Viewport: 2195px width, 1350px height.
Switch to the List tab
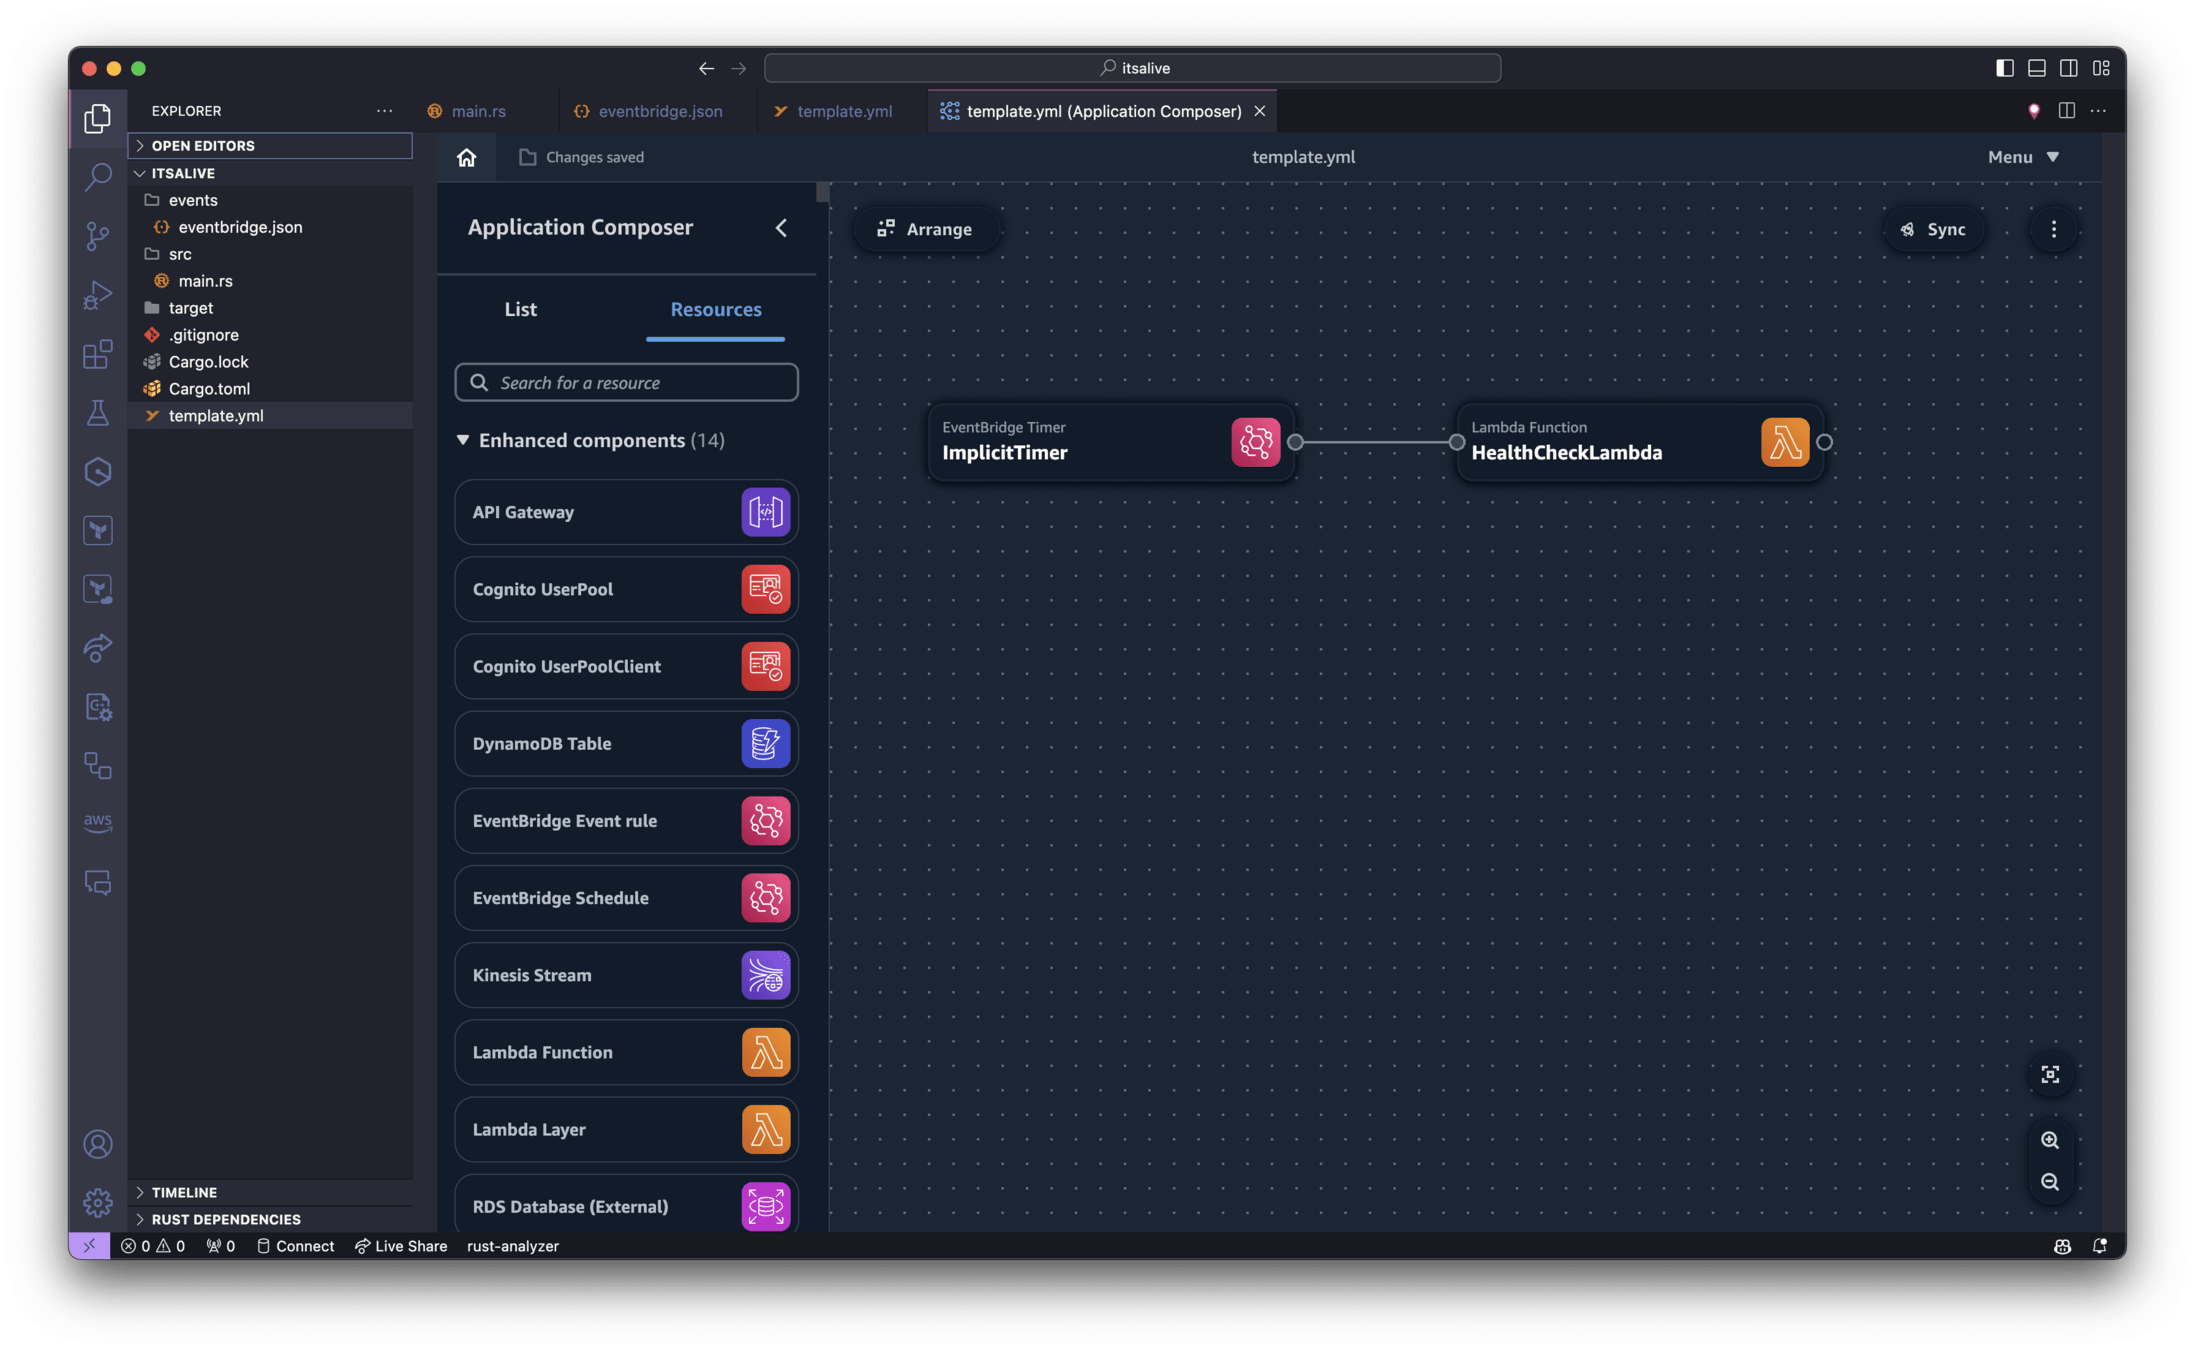[x=520, y=309]
